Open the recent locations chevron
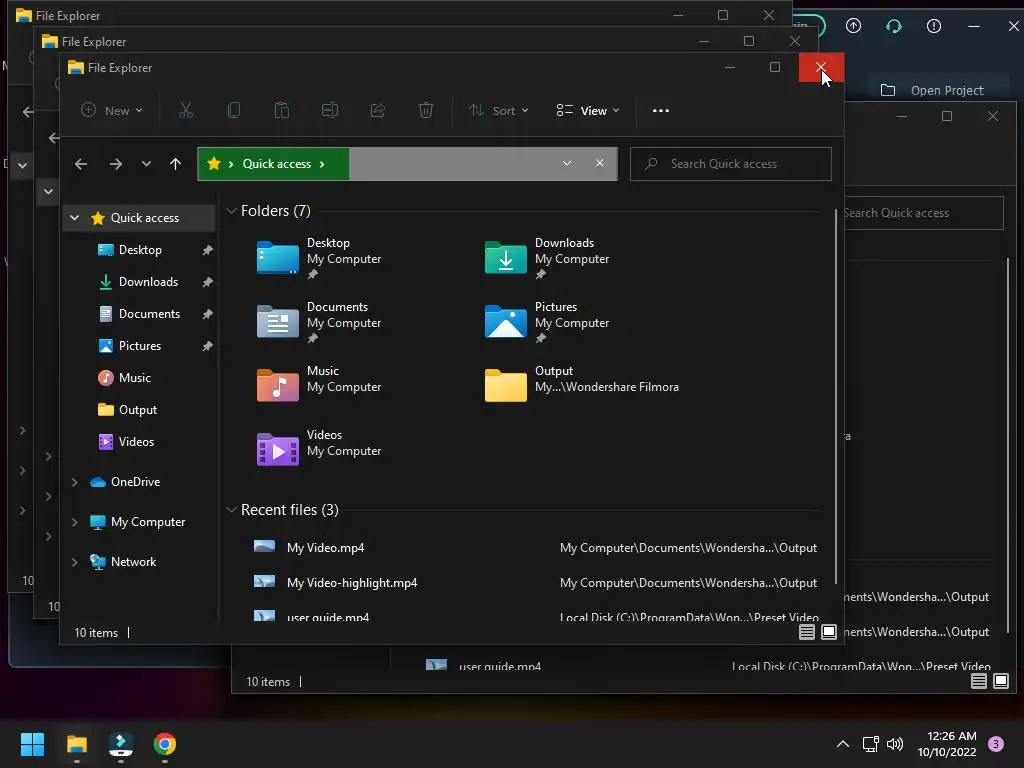The width and height of the screenshot is (1024, 768). 146,164
